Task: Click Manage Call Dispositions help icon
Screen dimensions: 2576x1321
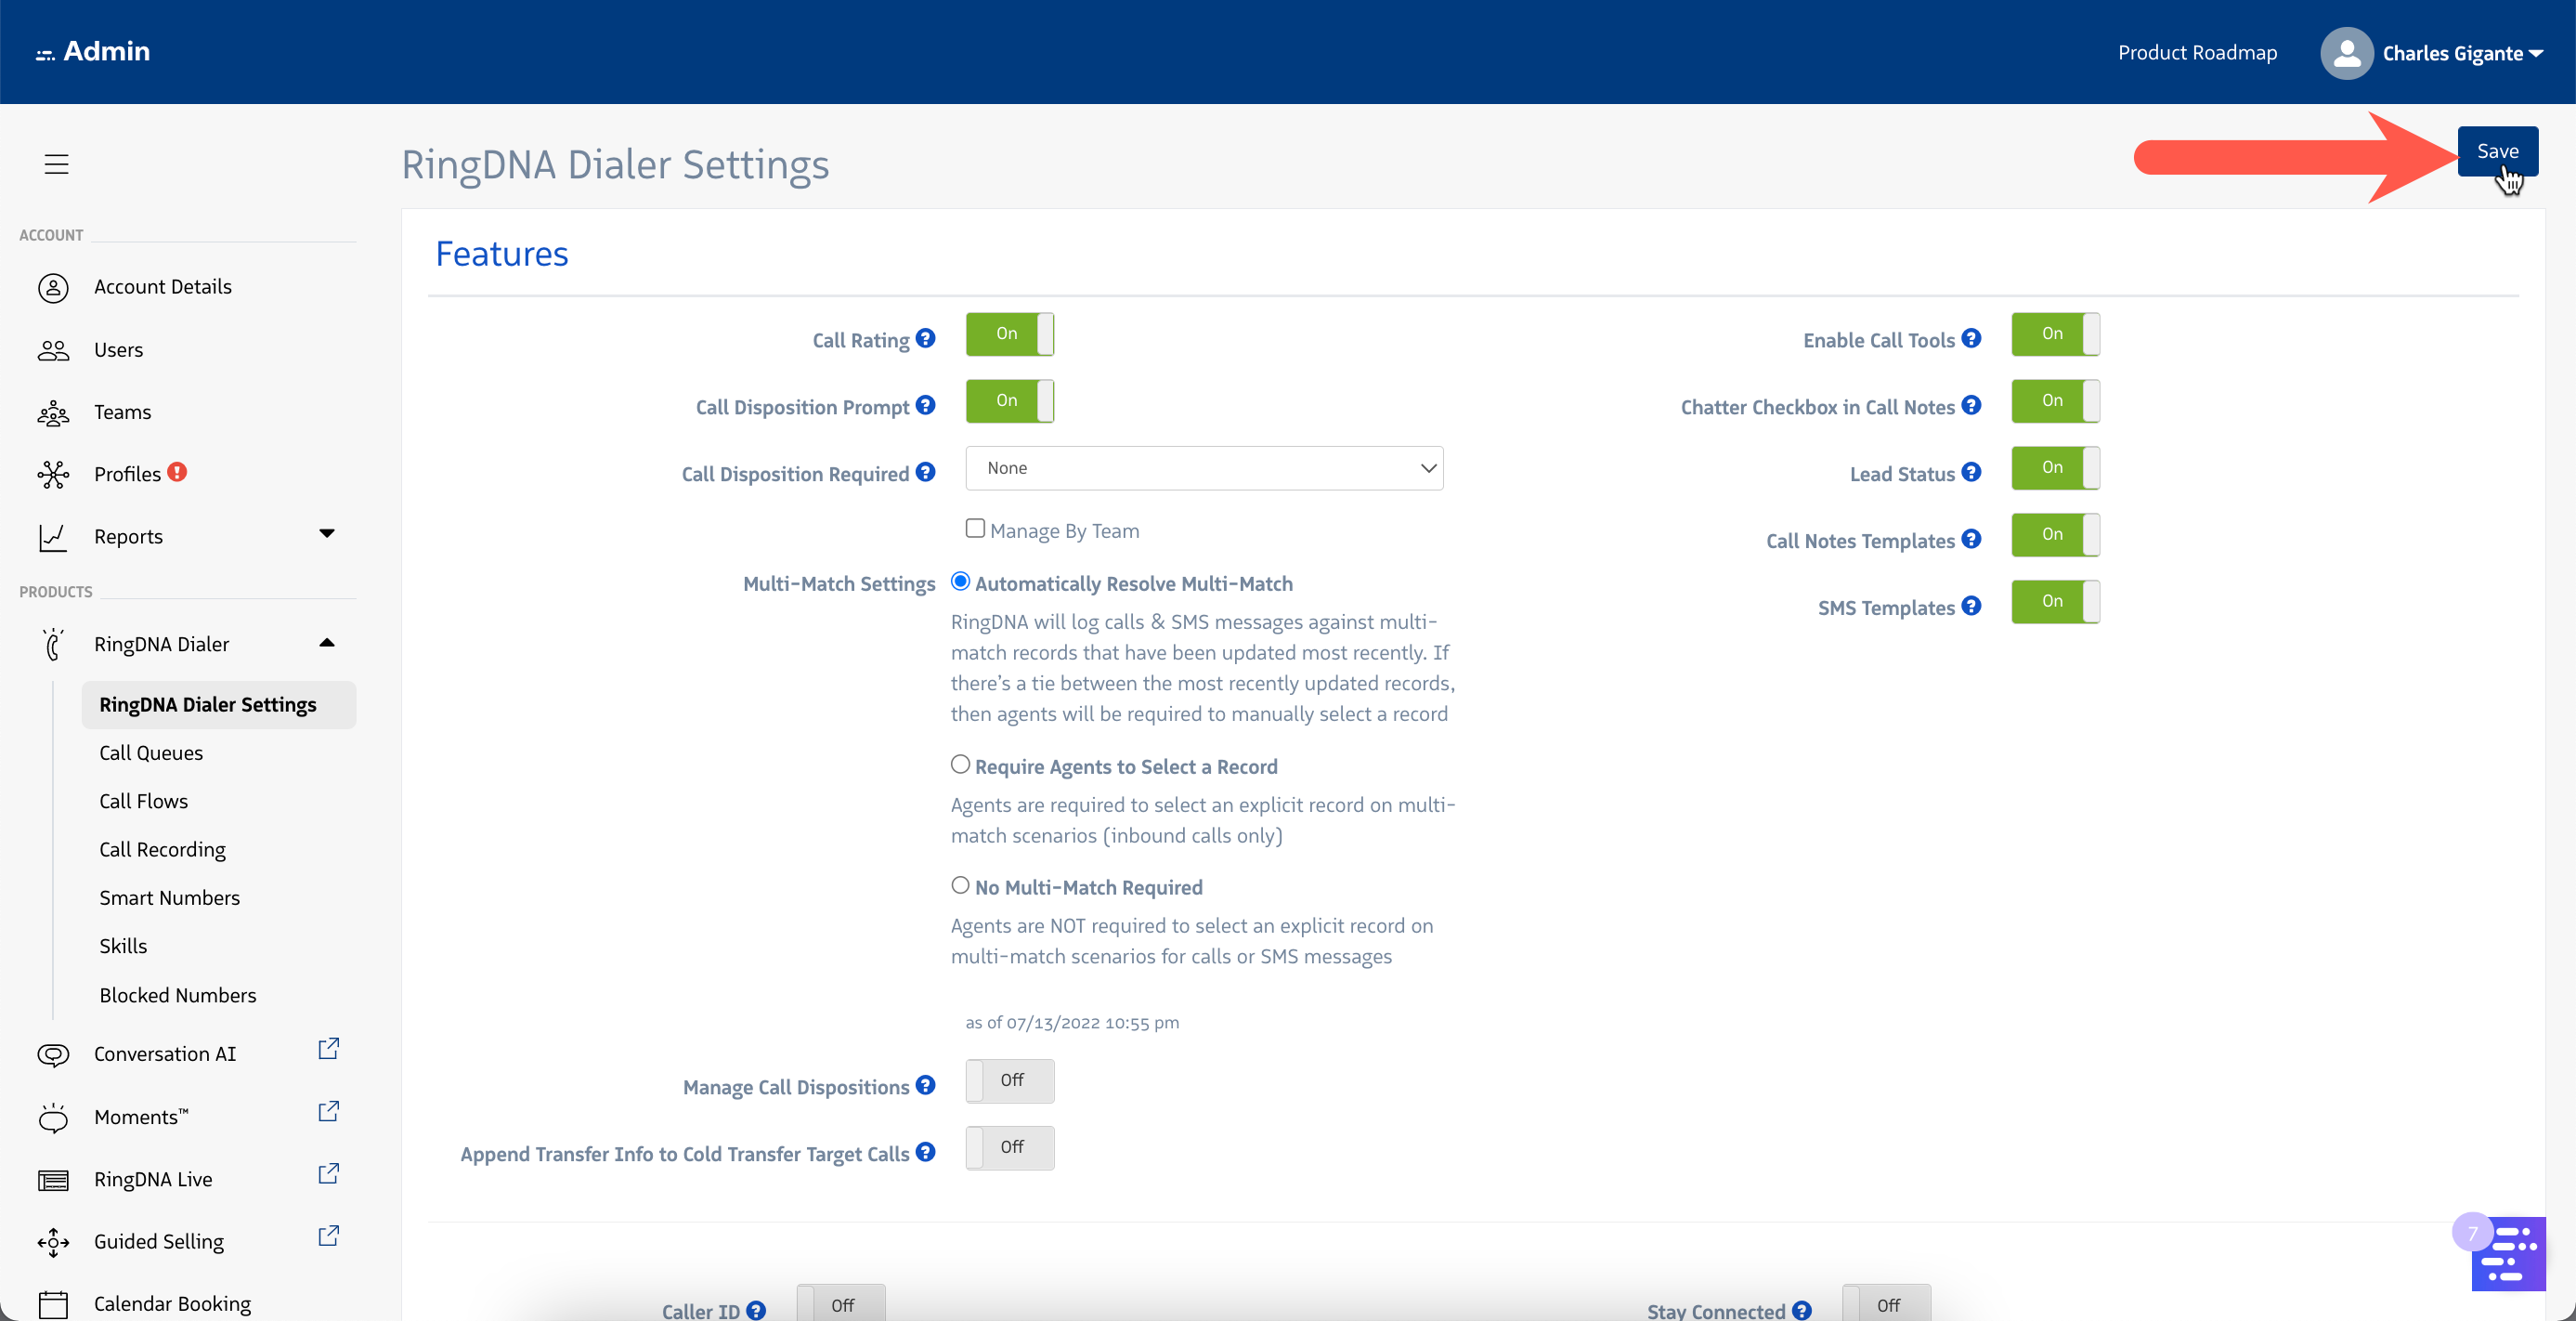Action: point(925,1085)
